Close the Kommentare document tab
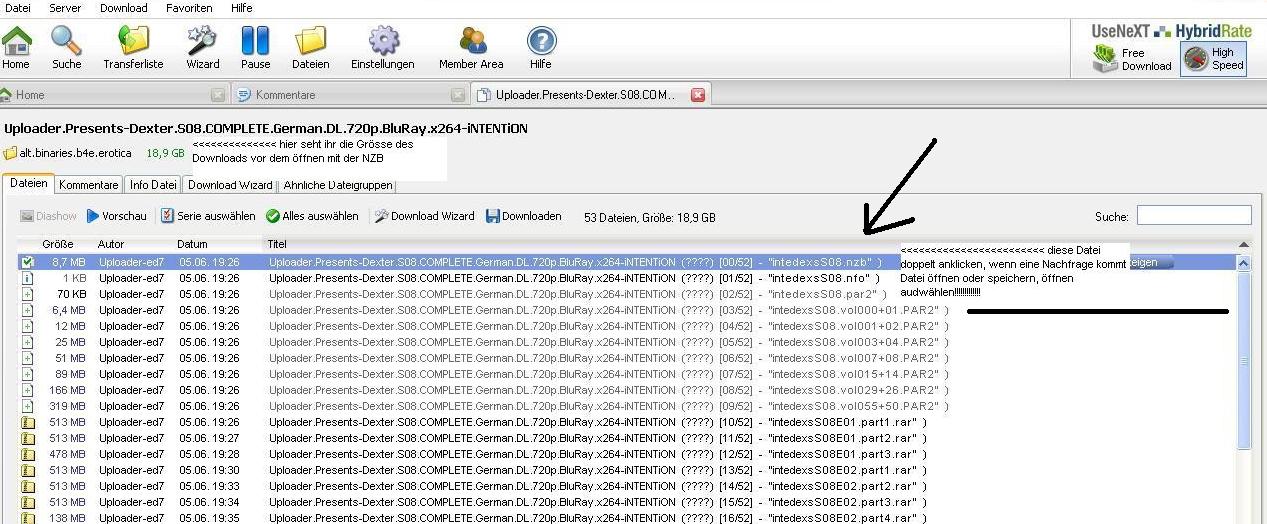Screen dimensions: 1267x524 458,95
